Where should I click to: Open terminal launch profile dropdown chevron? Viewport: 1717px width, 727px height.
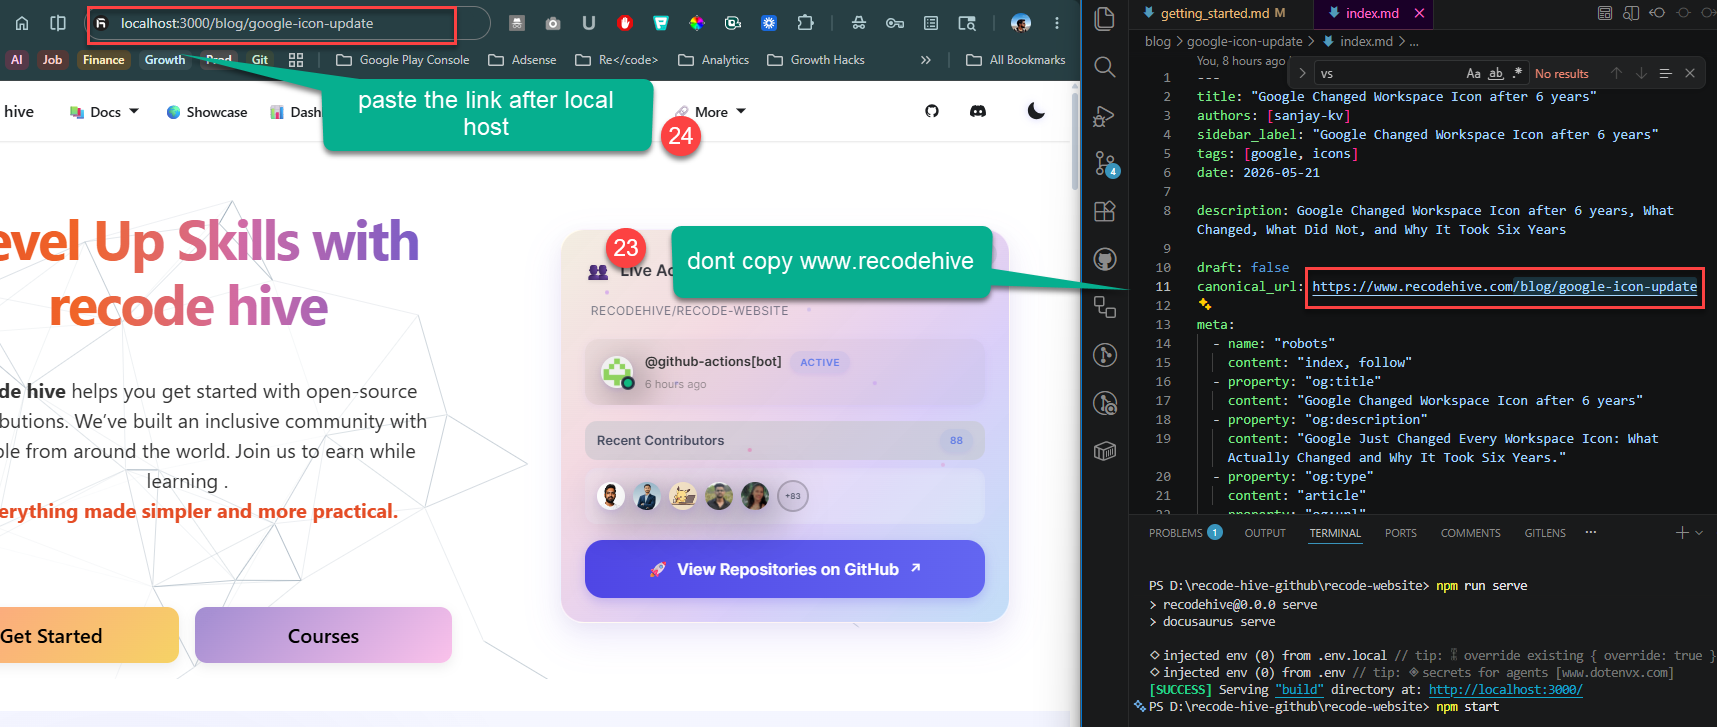(1699, 533)
